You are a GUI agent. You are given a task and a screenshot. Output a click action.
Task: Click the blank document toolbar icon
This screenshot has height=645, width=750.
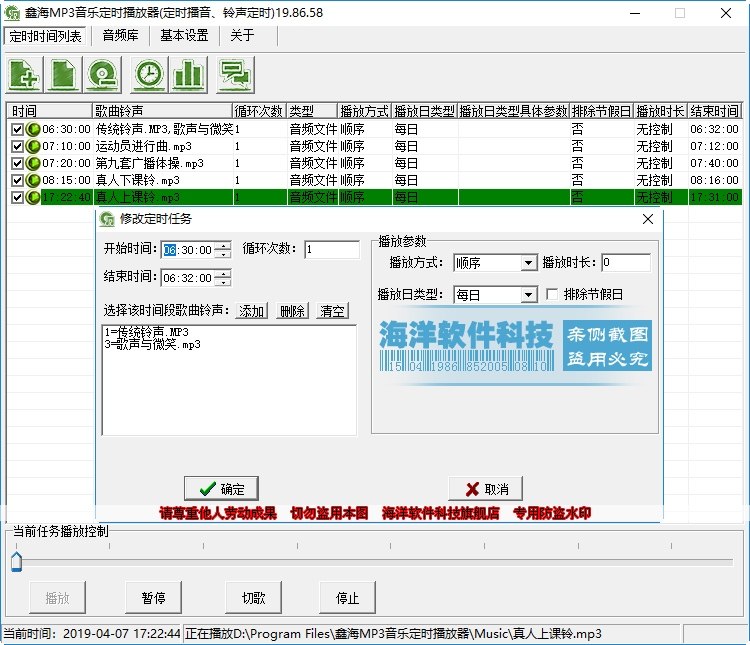pos(63,75)
